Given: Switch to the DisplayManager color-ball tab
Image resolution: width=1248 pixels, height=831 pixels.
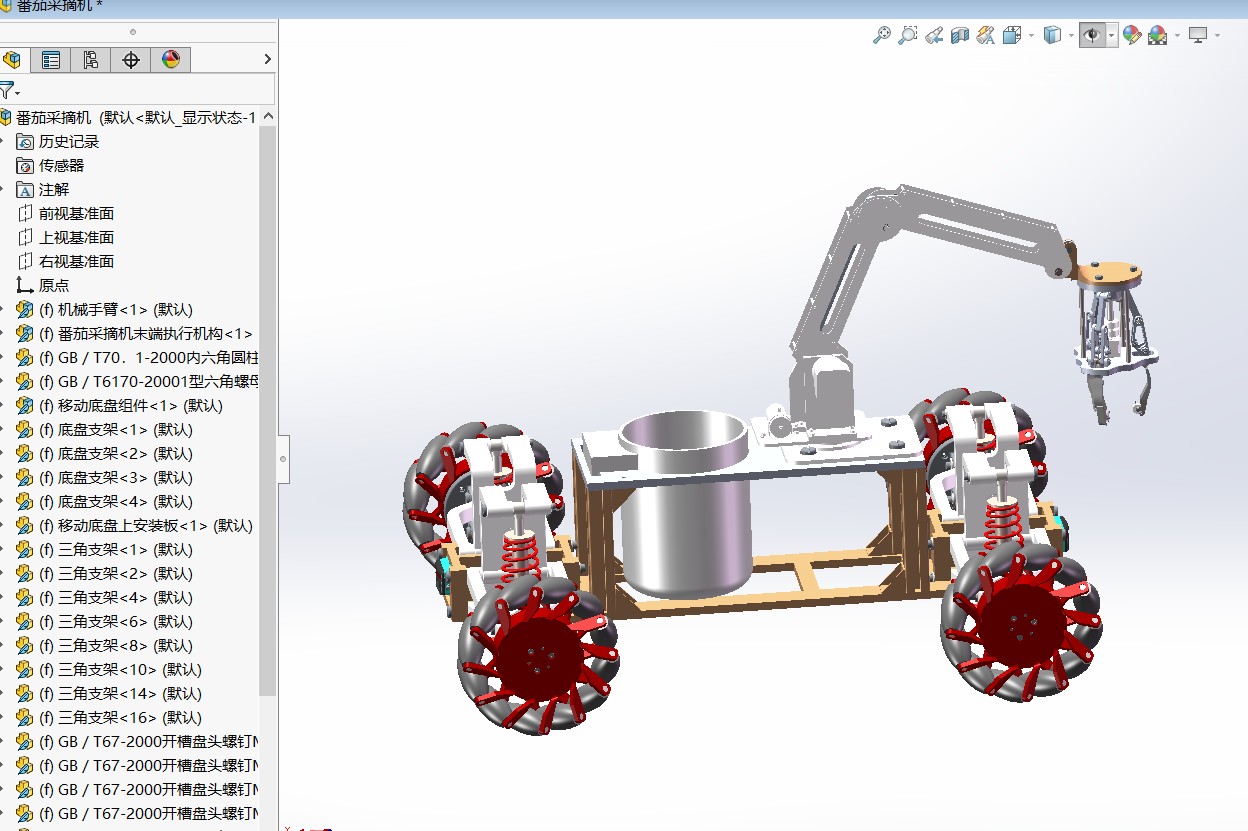Looking at the screenshot, I should pyautogui.click(x=170, y=60).
